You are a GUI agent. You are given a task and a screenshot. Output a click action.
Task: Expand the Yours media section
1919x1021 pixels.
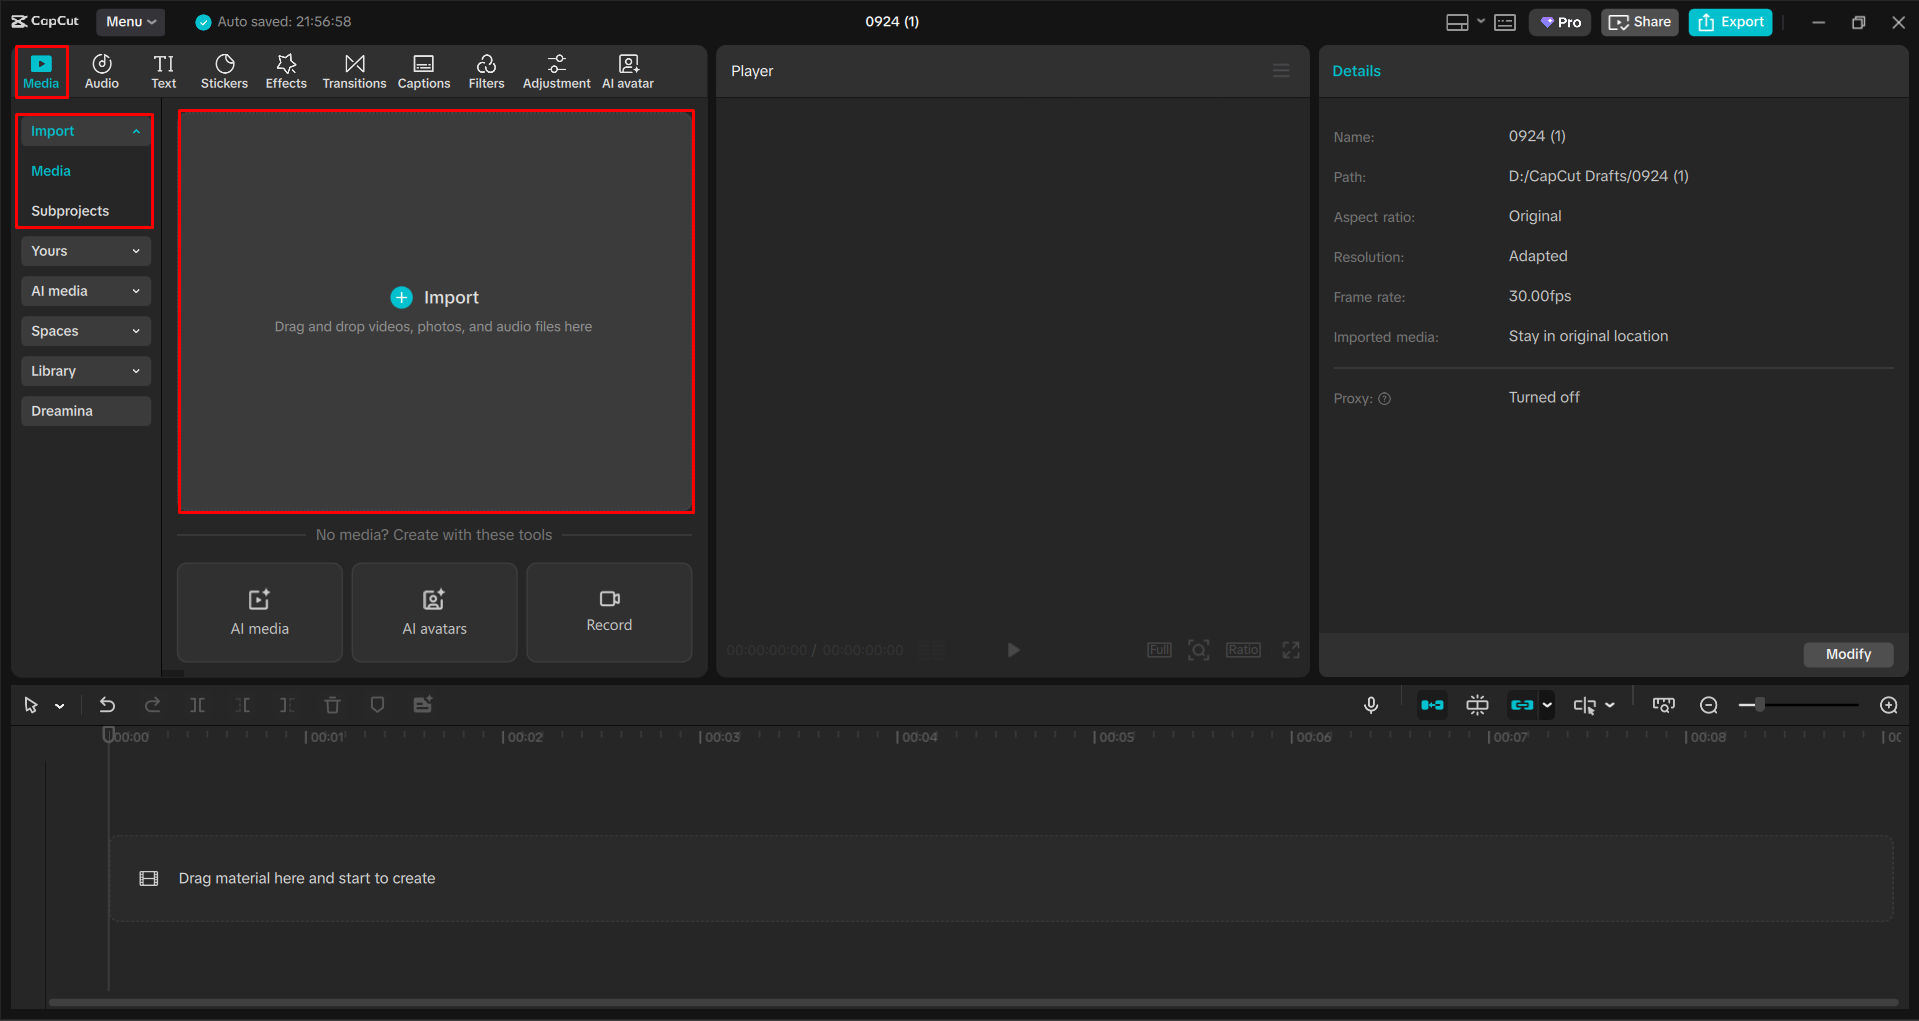(85, 250)
